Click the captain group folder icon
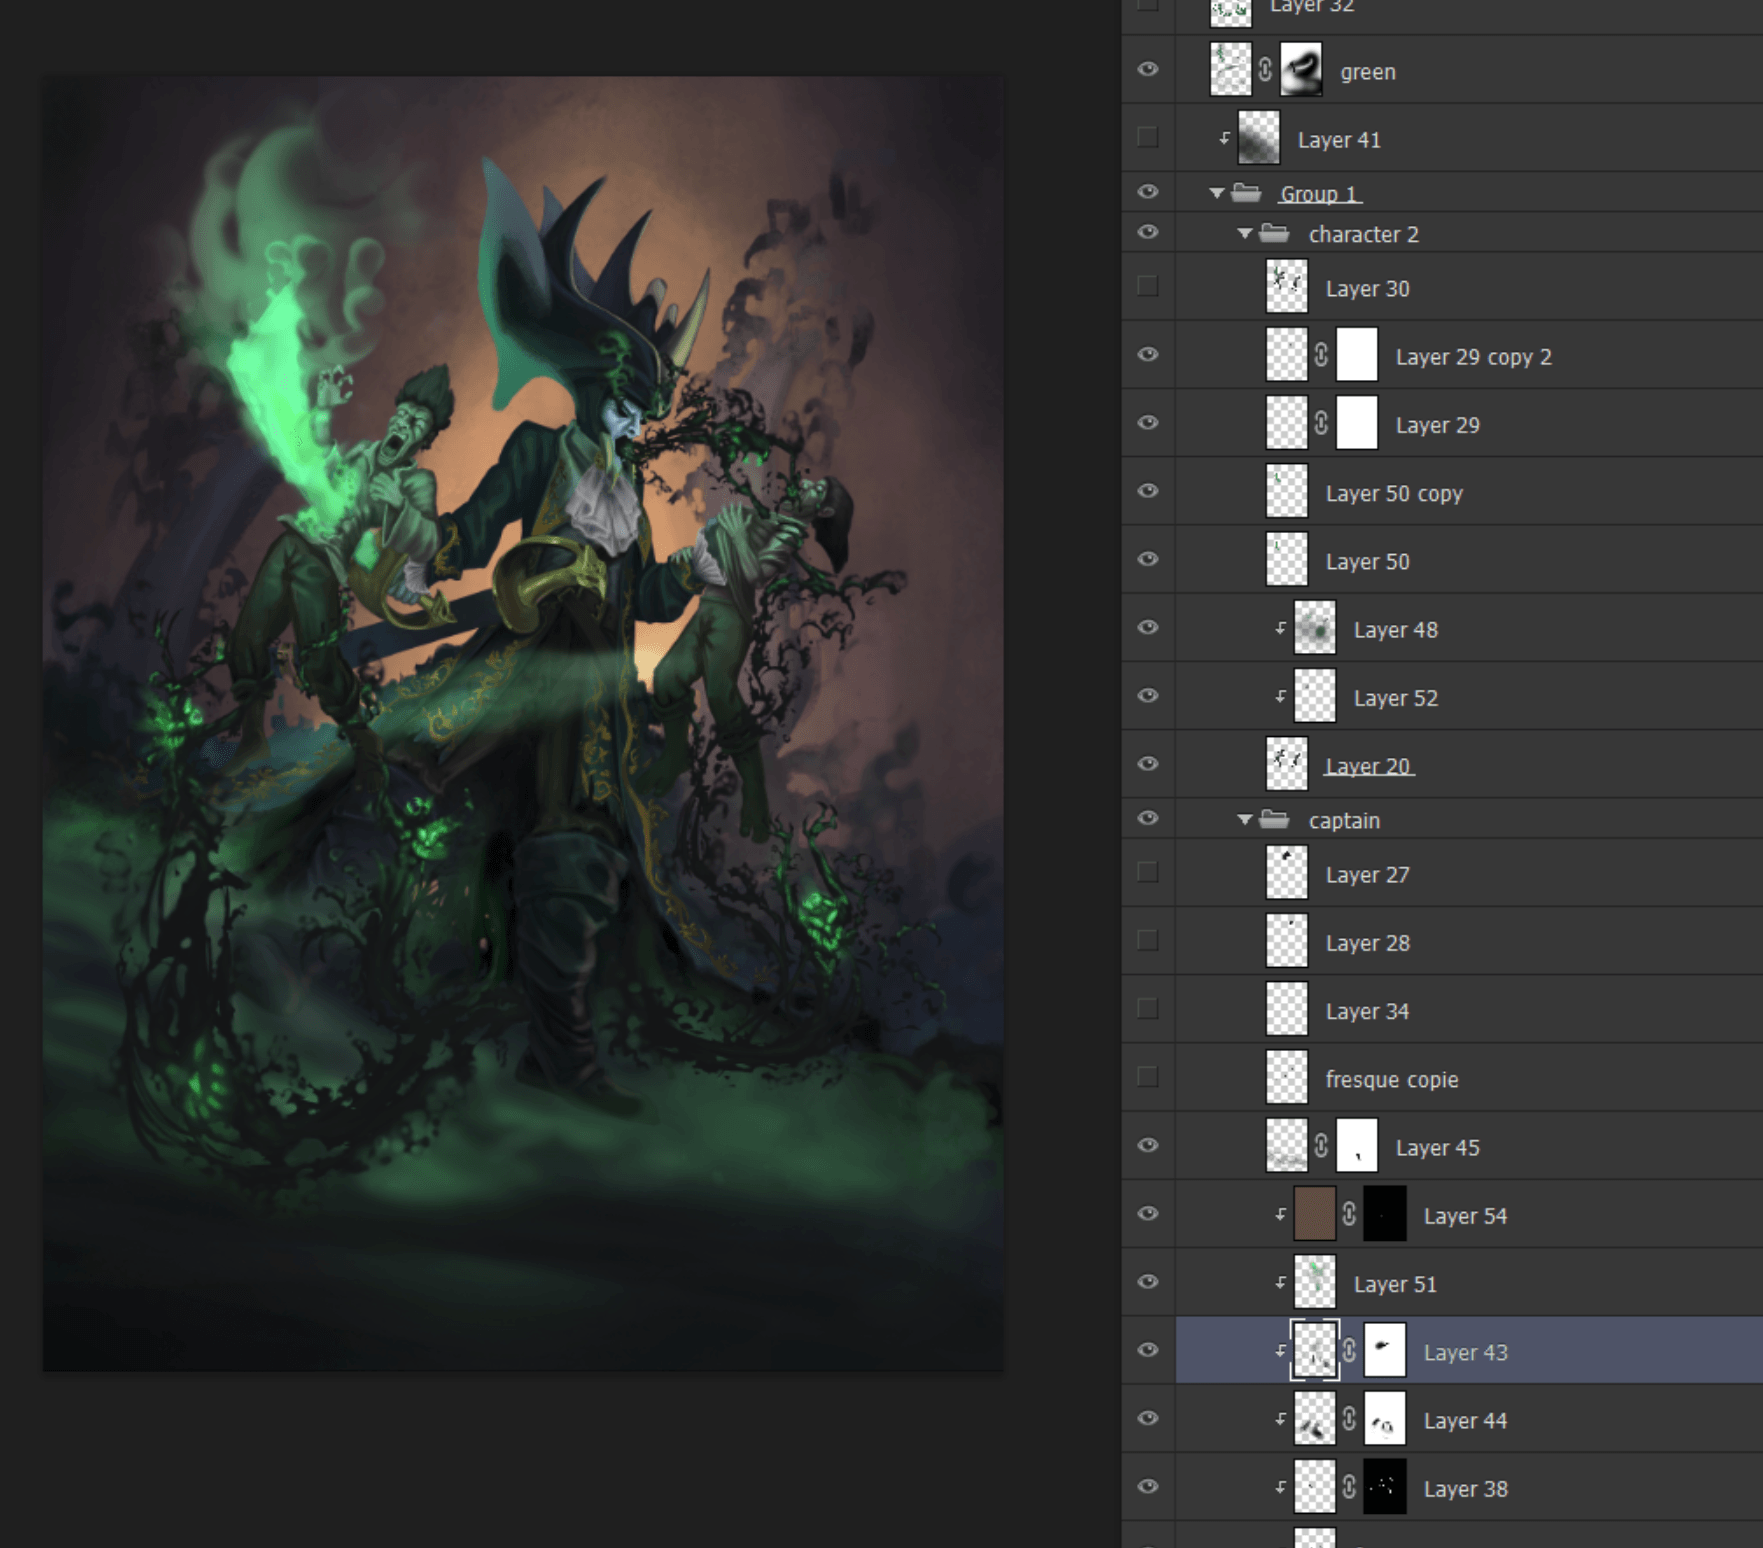This screenshot has width=1763, height=1548. tap(1274, 820)
